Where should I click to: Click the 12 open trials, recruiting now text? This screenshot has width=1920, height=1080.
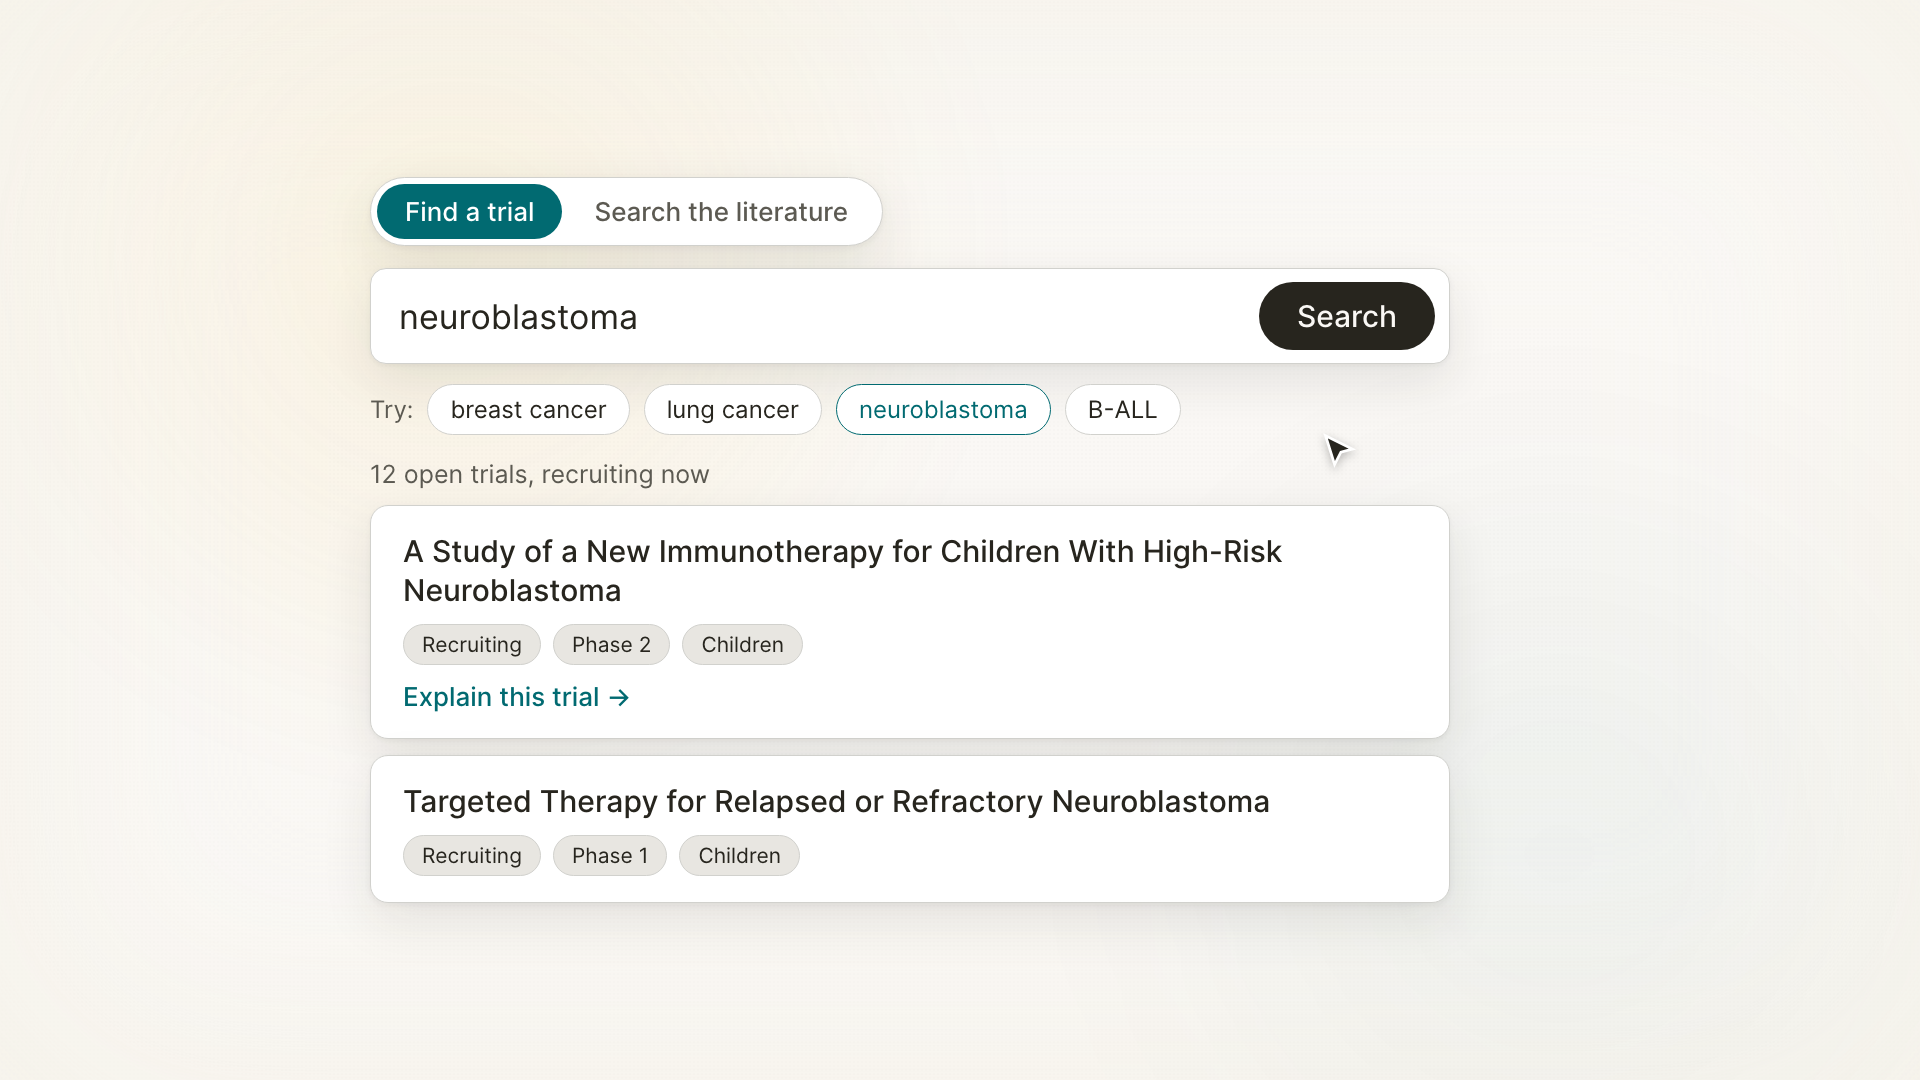(x=540, y=475)
